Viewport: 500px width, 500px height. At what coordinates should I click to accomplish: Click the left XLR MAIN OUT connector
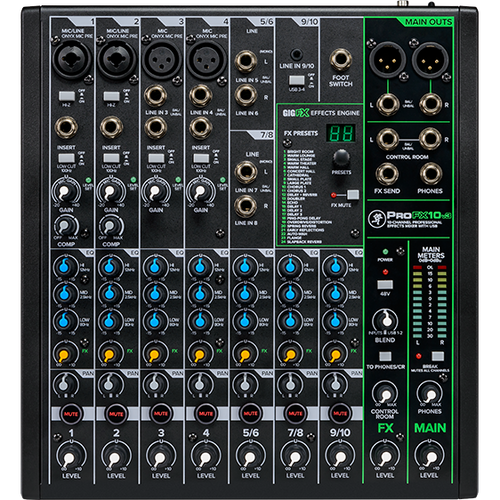[387, 60]
